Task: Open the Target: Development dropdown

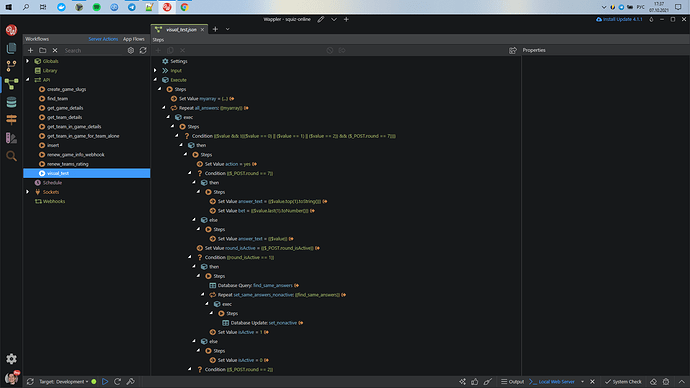Action: [63, 381]
